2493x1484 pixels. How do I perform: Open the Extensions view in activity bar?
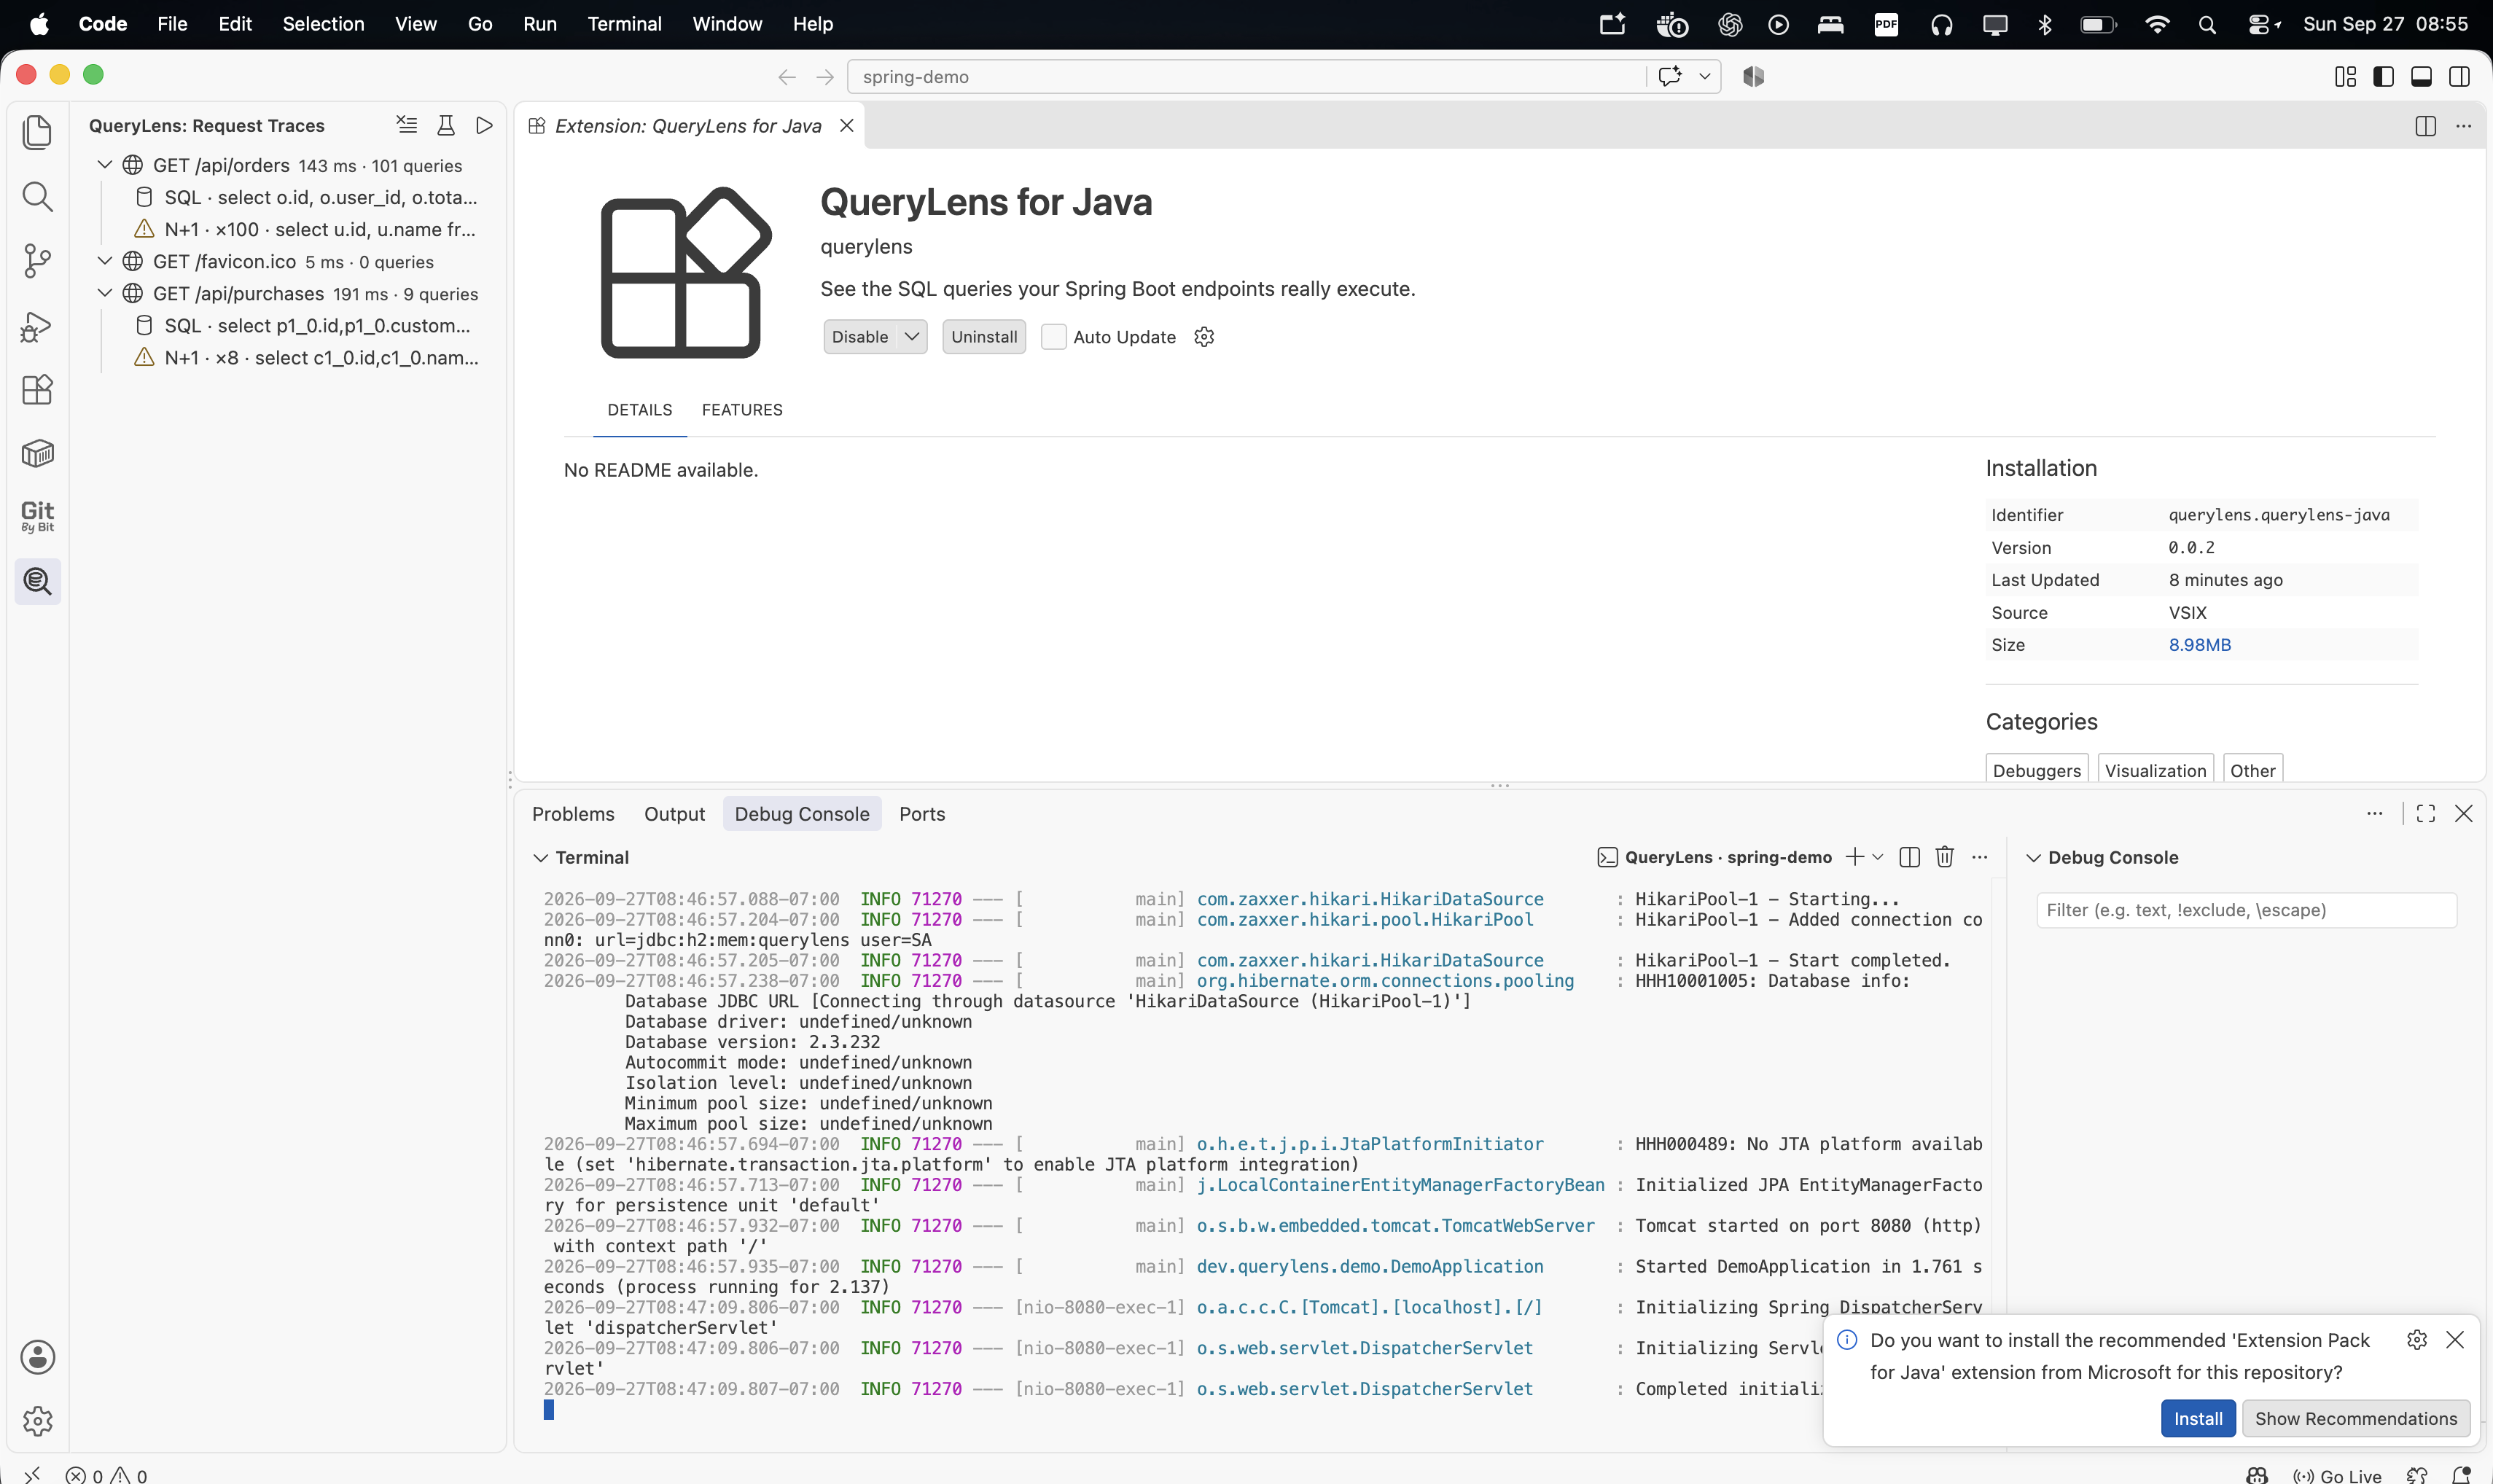coord(37,390)
